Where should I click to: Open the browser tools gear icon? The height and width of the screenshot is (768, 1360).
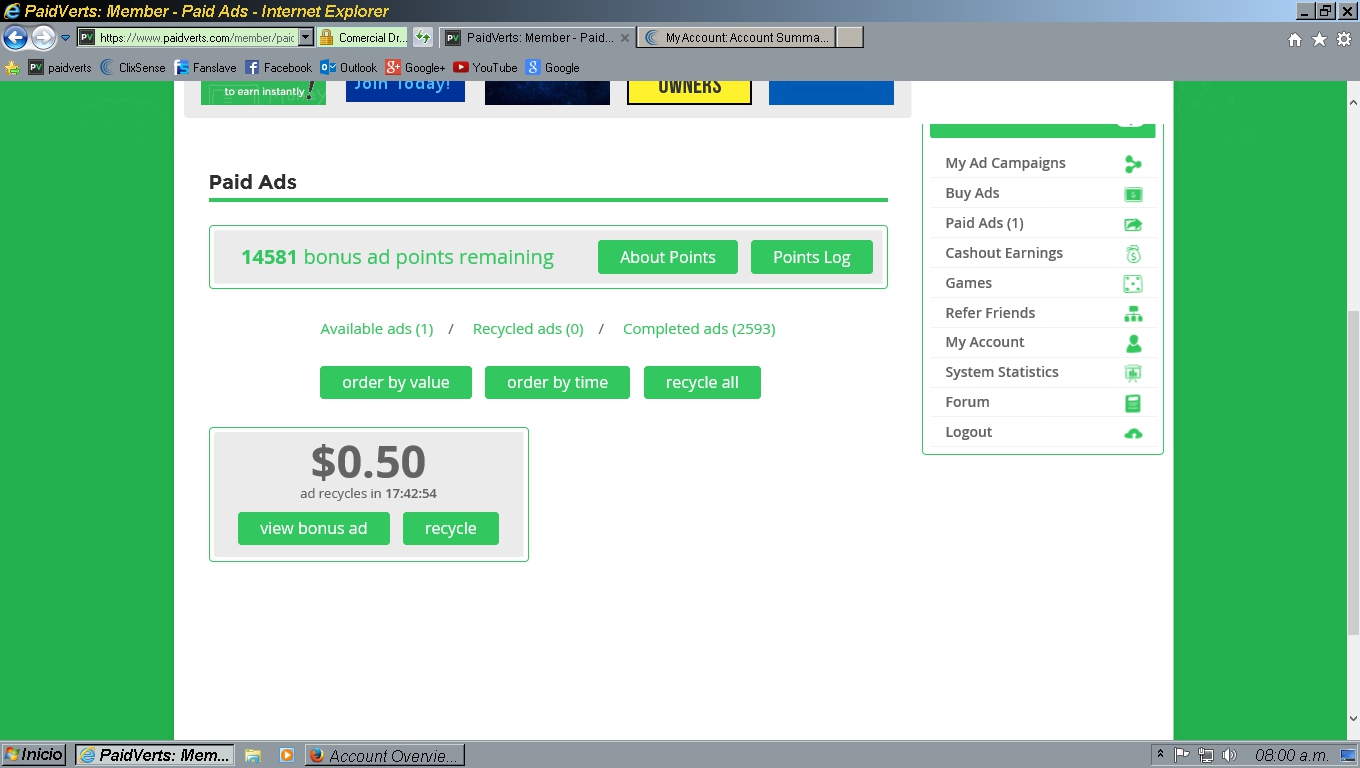[x=1344, y=39]
